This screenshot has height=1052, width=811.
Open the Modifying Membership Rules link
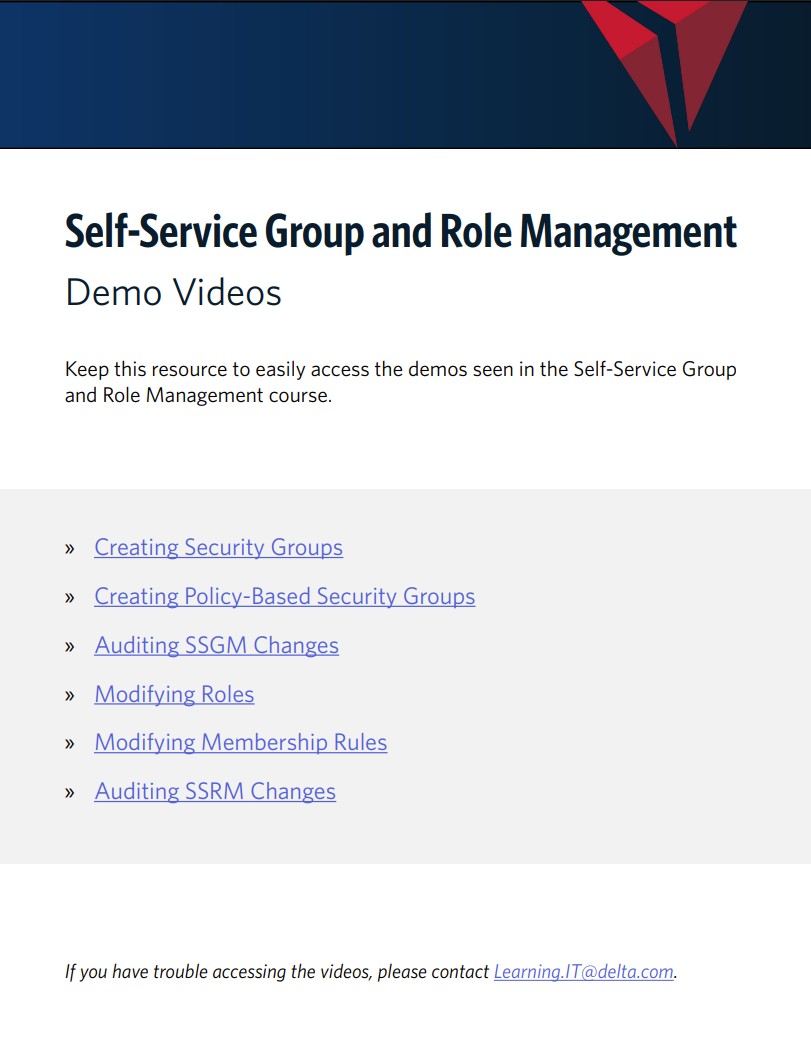[x=240, y=743]
